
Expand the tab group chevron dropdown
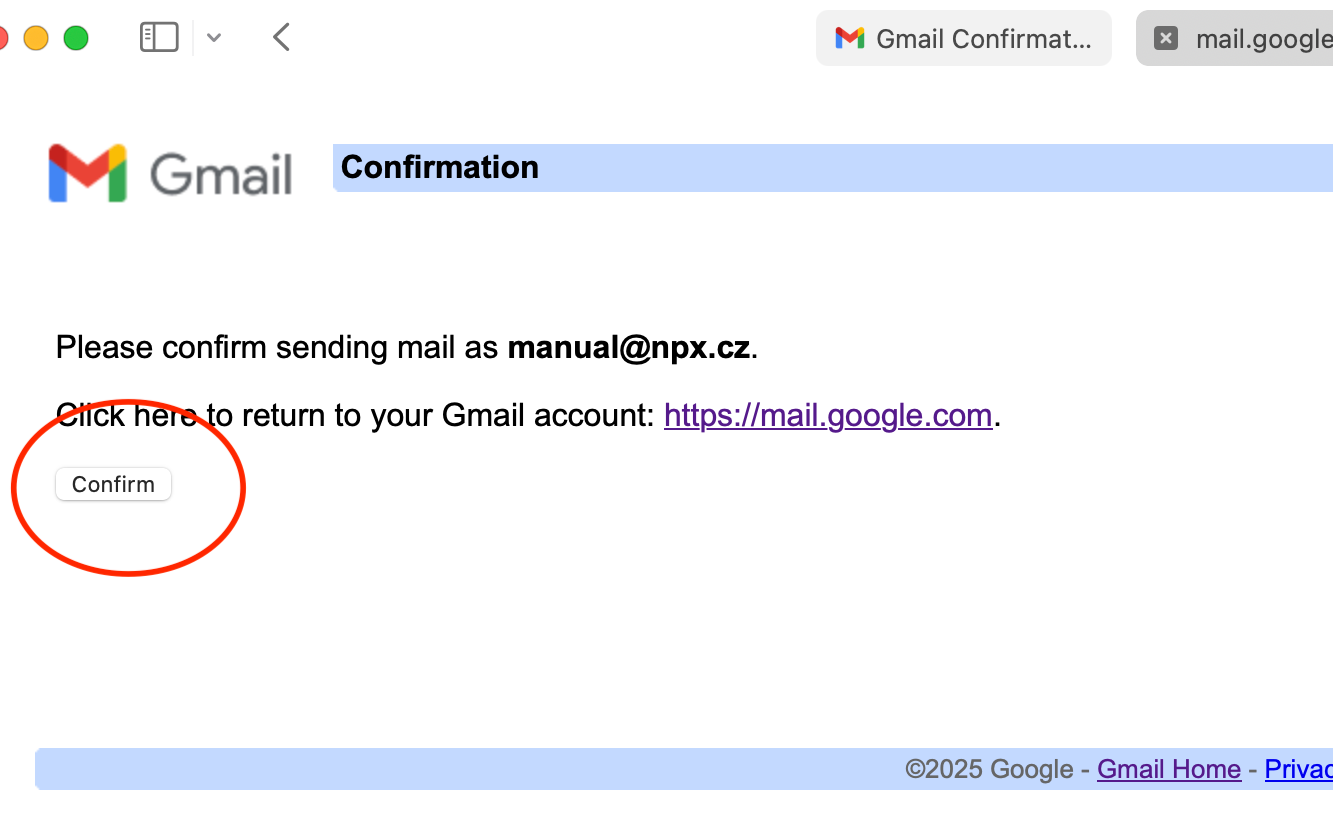(x=214, y=38)
